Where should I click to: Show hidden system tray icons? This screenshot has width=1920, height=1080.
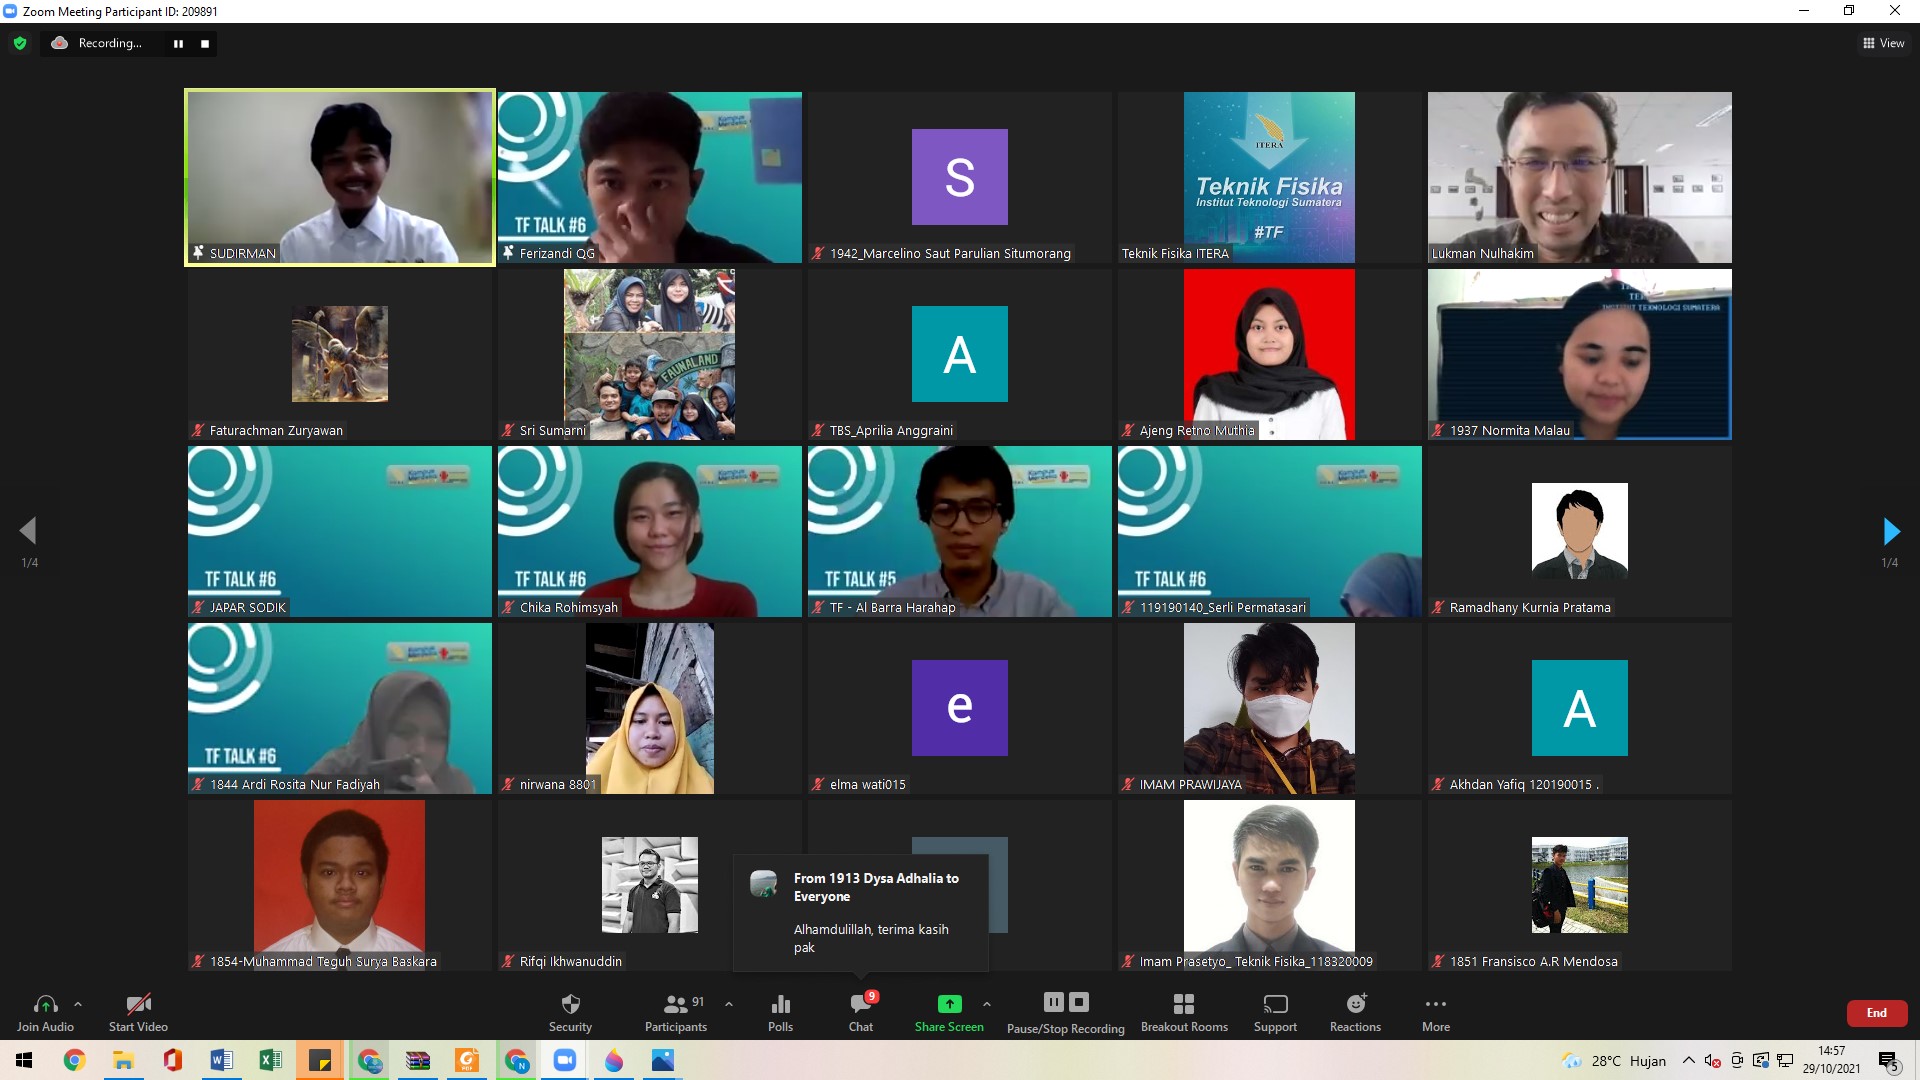pyautogui.click(x=1689, y=1061)
